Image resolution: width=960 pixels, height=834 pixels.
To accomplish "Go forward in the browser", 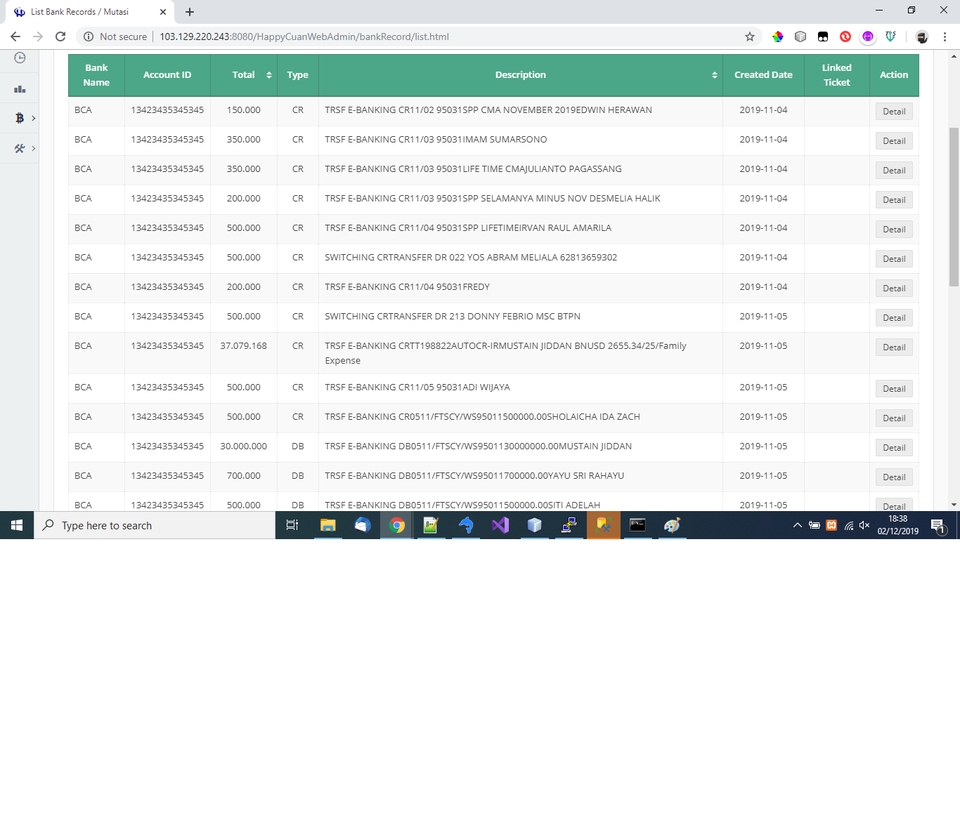I will tap(38, 37).
